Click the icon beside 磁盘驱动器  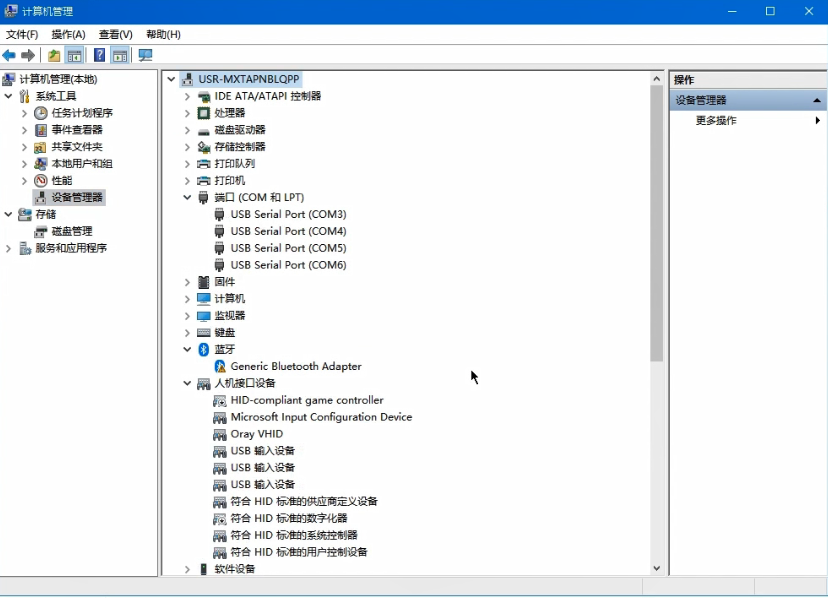pos(203,130)
